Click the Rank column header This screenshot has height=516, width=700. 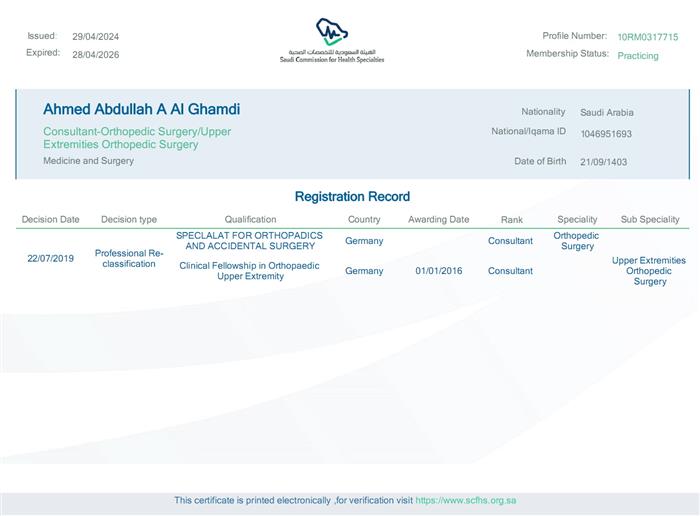click(x=512, y=220)
